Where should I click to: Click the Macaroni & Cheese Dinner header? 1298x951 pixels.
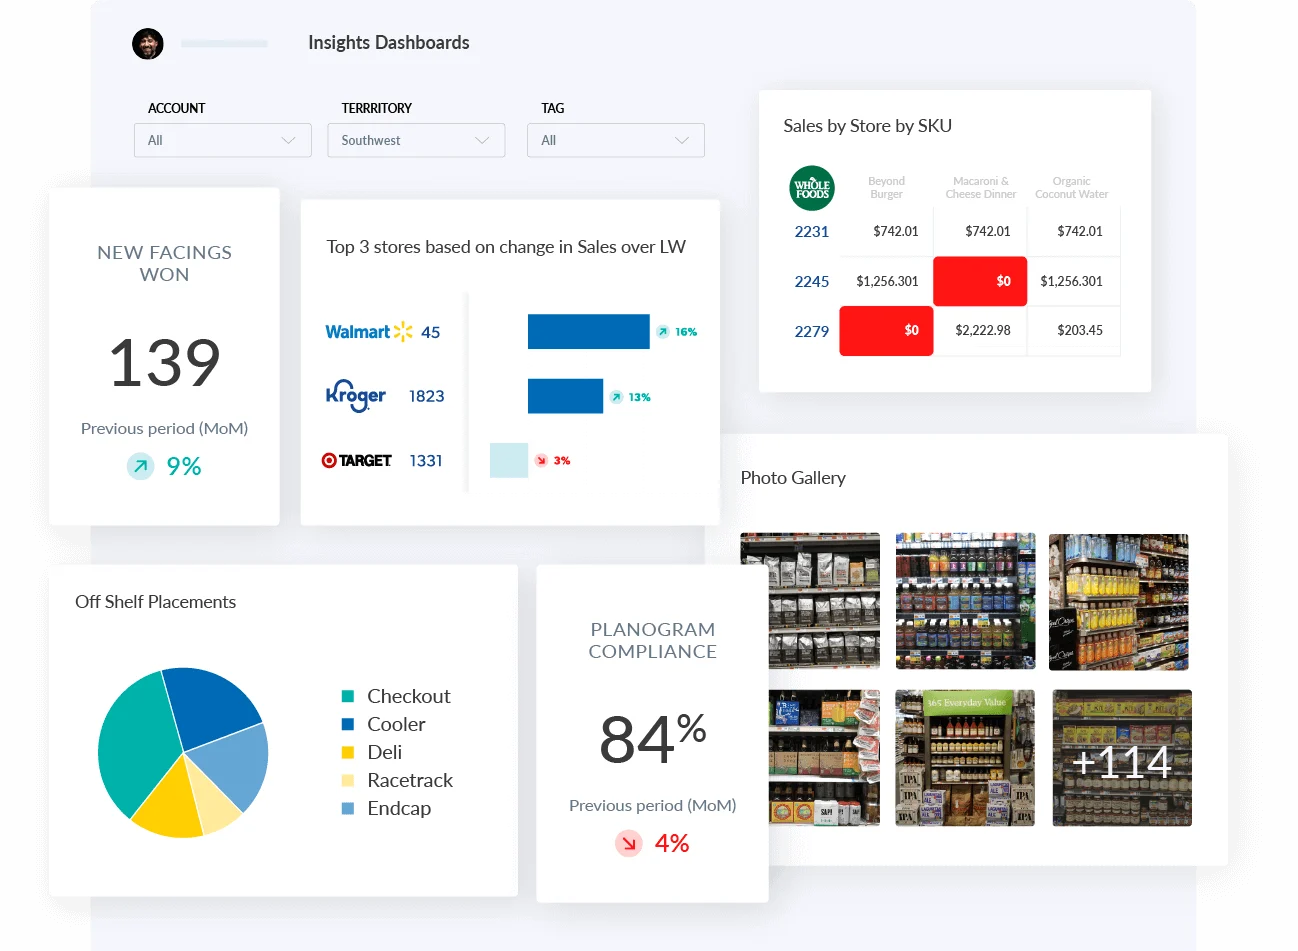981,188
